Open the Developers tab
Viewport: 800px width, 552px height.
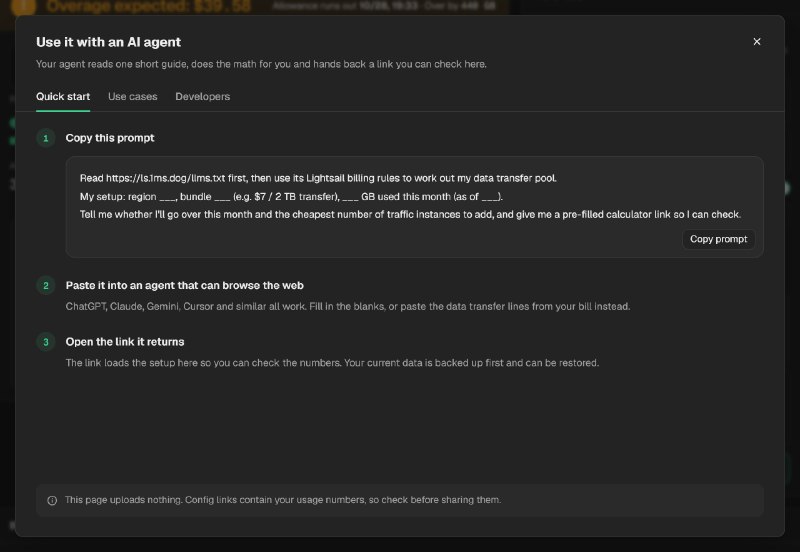203,96
